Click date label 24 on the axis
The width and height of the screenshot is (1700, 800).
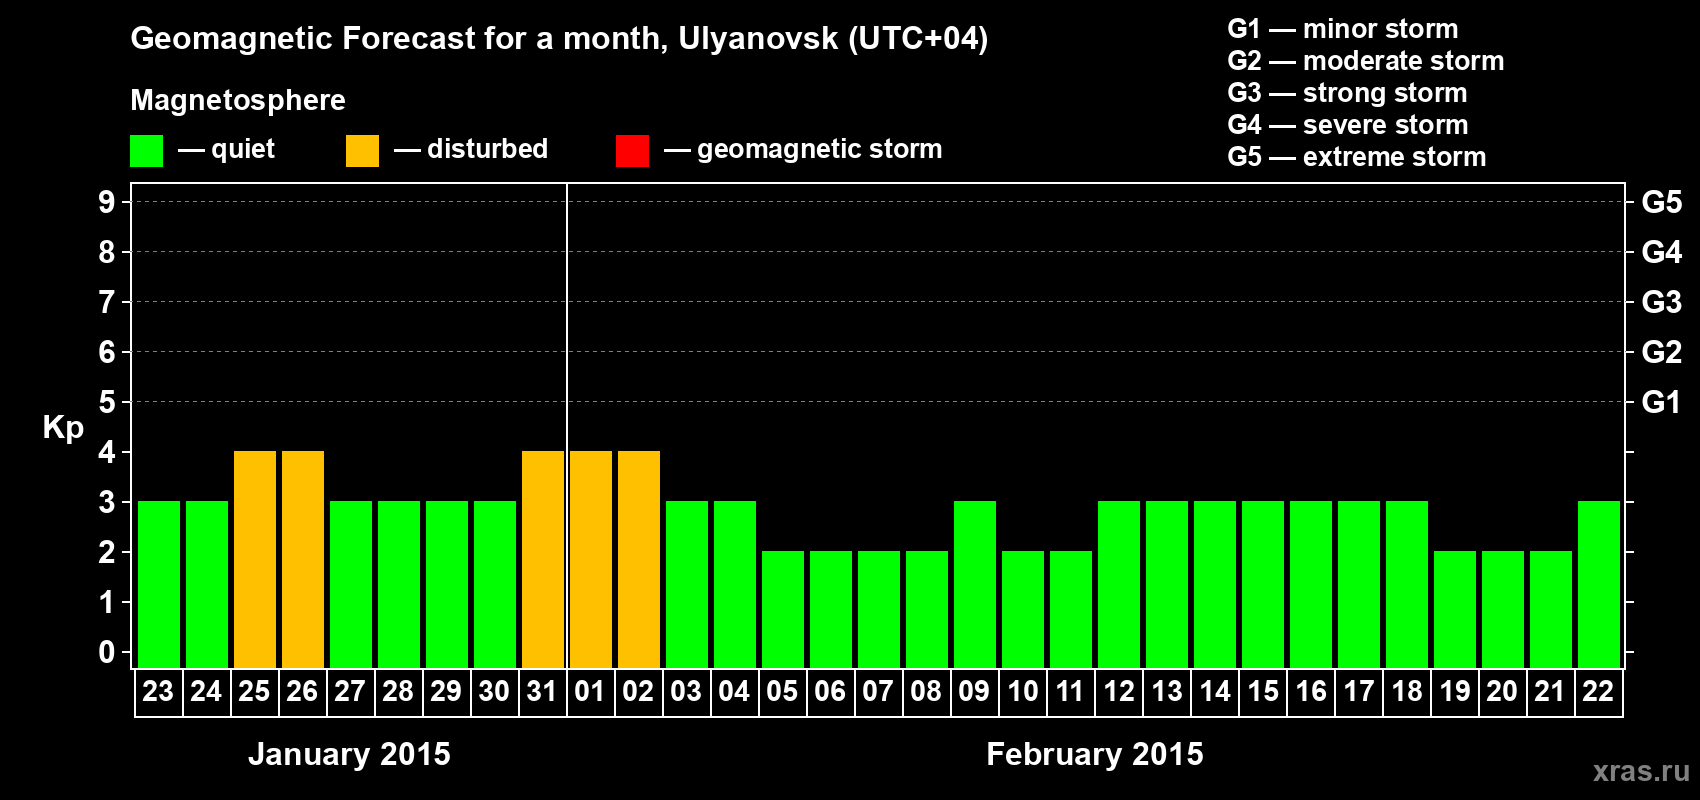click(x=206, y=692)
